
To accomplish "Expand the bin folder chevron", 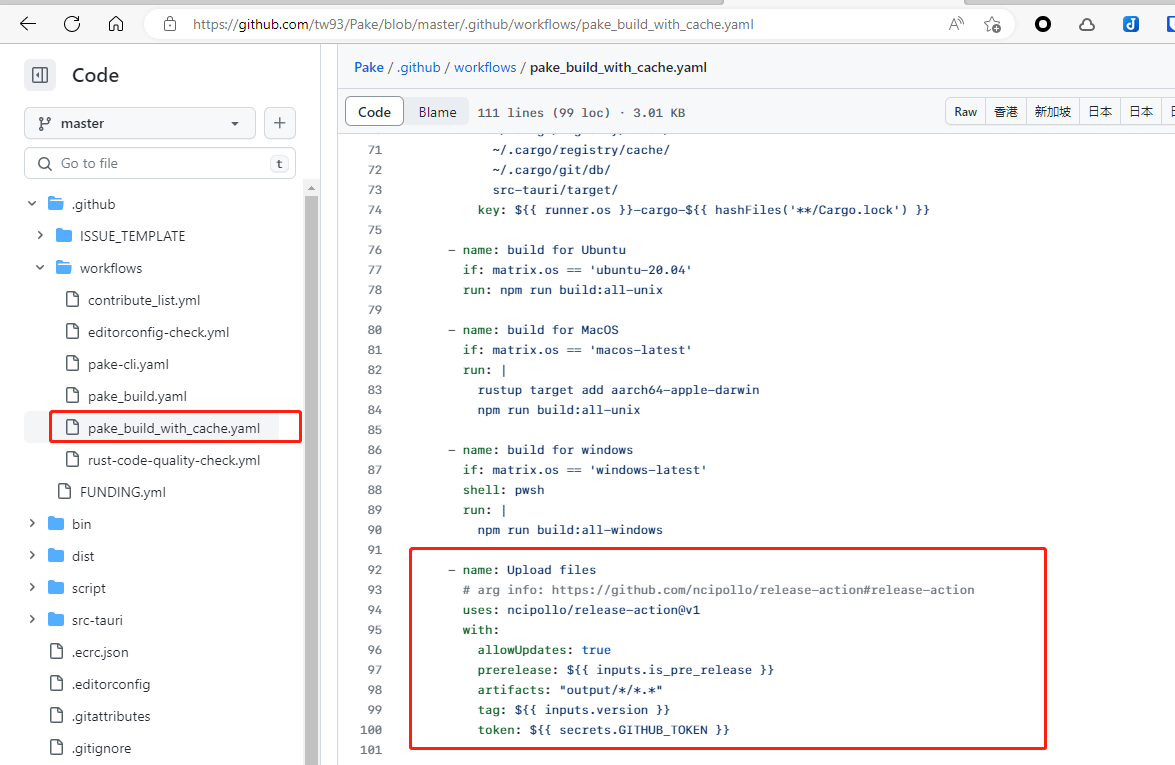I will pyautogui.click(x=31, y=524).
